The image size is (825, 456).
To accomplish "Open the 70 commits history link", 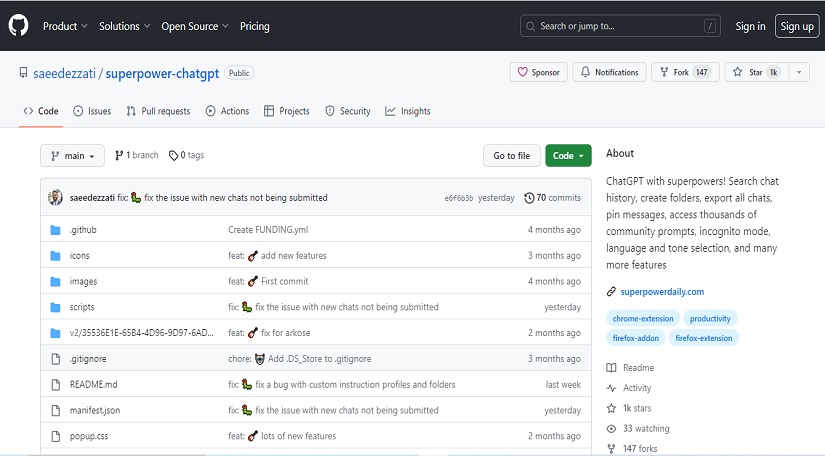I will coord(552,198).
